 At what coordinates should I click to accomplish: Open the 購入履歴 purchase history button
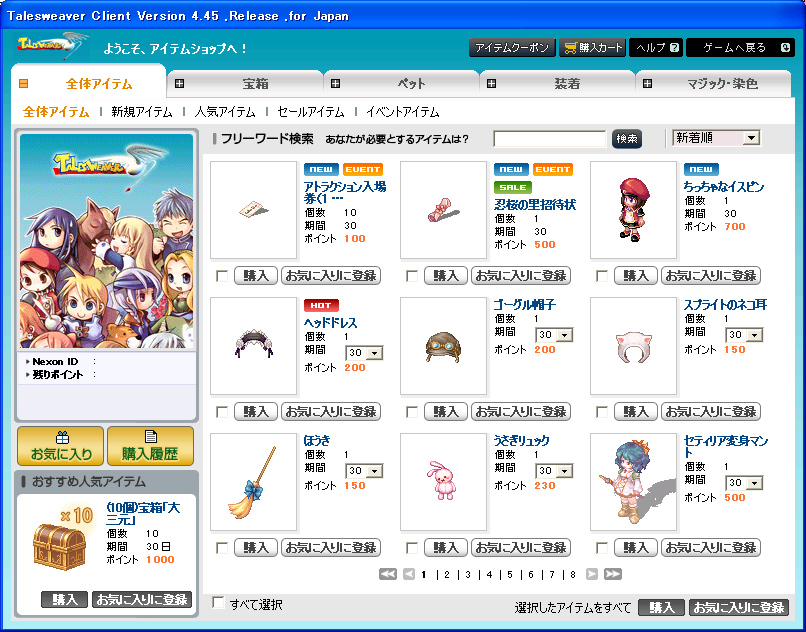pos(151,446)
